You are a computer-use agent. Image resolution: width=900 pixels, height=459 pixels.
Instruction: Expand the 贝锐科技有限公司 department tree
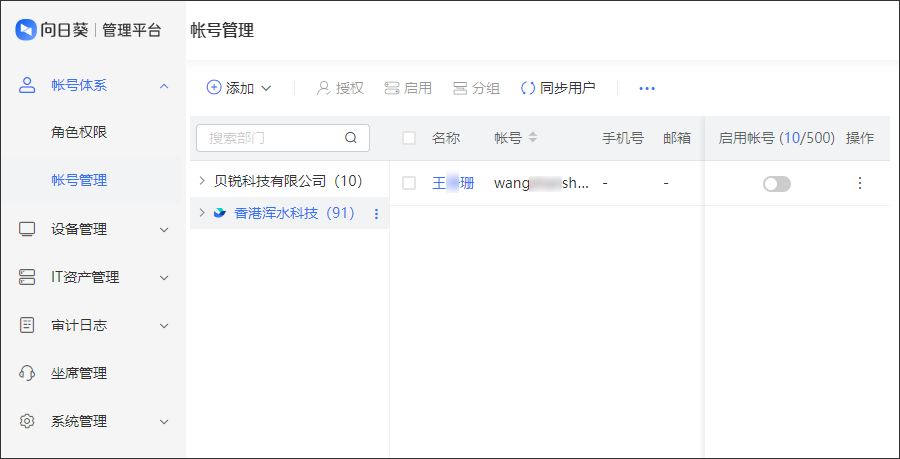(202, 181)
